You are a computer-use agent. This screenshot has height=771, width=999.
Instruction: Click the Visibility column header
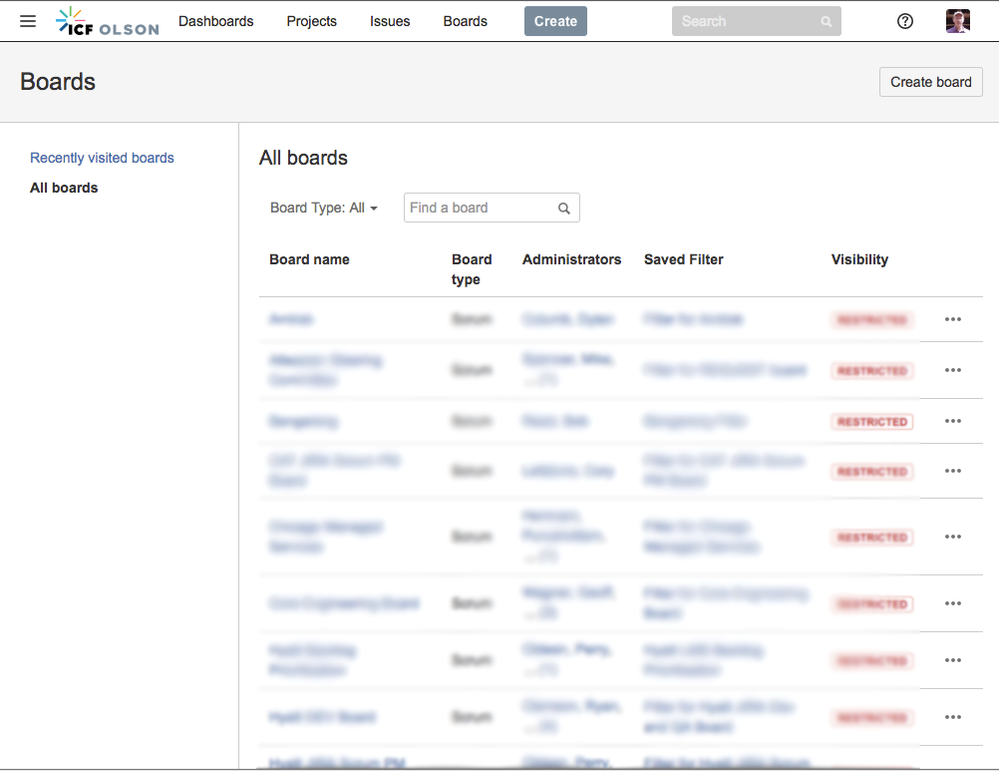(859, 259)
